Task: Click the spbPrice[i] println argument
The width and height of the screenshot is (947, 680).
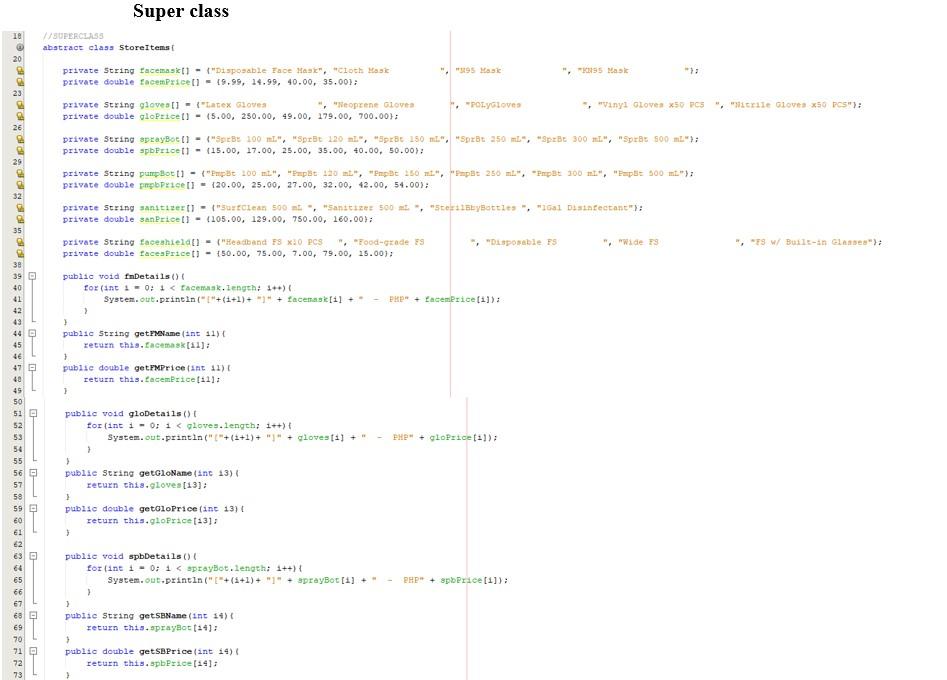Action: click(x=470, y=580)
